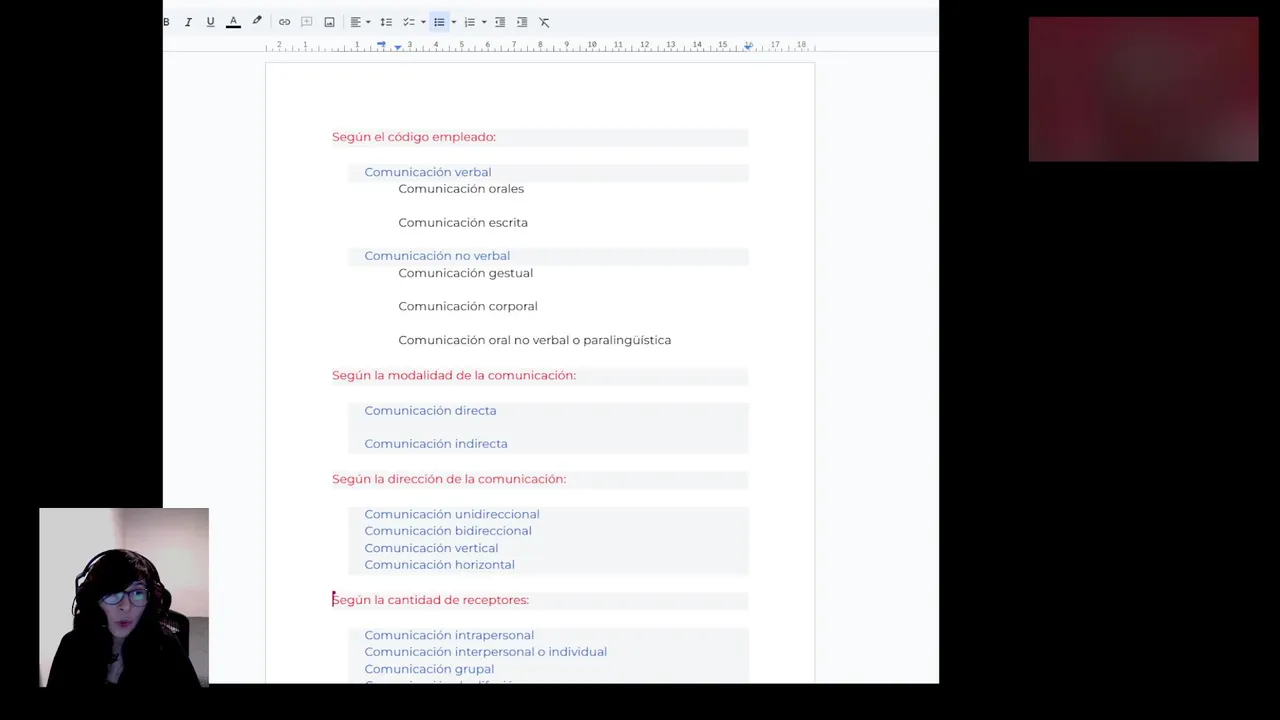
Task: Click 'Comunicación no verbal' line
Action: [x=437, y=256]
